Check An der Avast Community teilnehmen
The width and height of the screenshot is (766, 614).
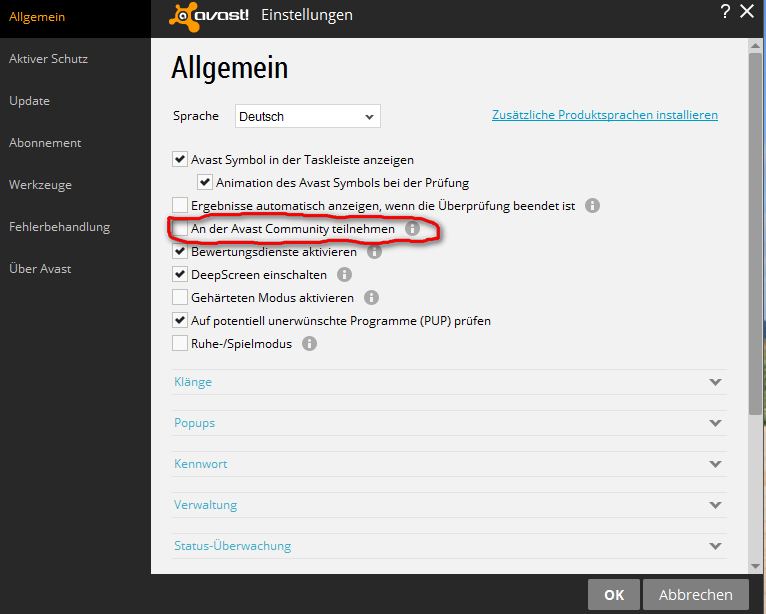point(180,228)
